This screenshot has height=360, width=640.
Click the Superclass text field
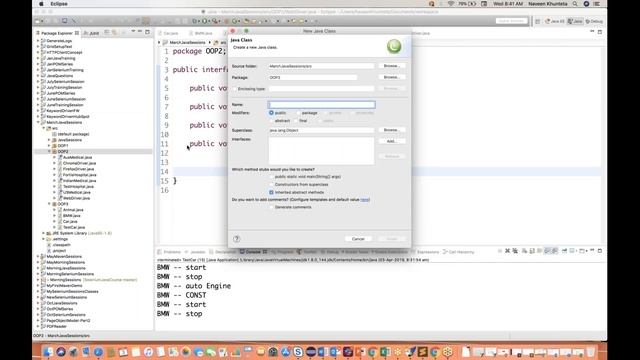click(321, 130)
